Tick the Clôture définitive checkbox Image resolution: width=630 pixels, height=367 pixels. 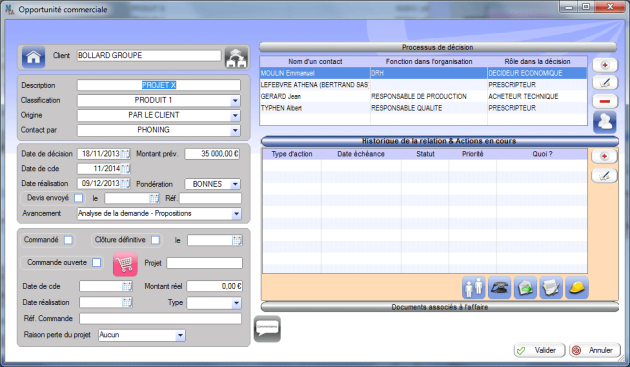155,240
